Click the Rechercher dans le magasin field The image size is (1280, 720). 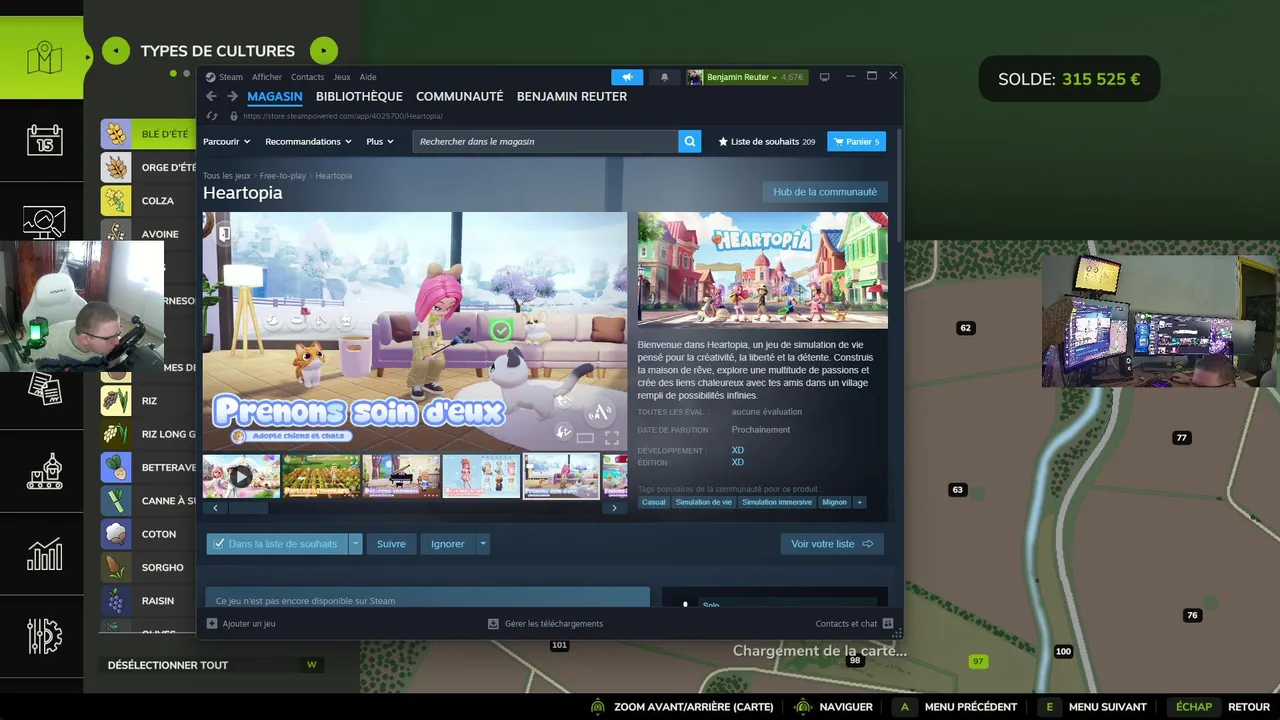[545, 141]
